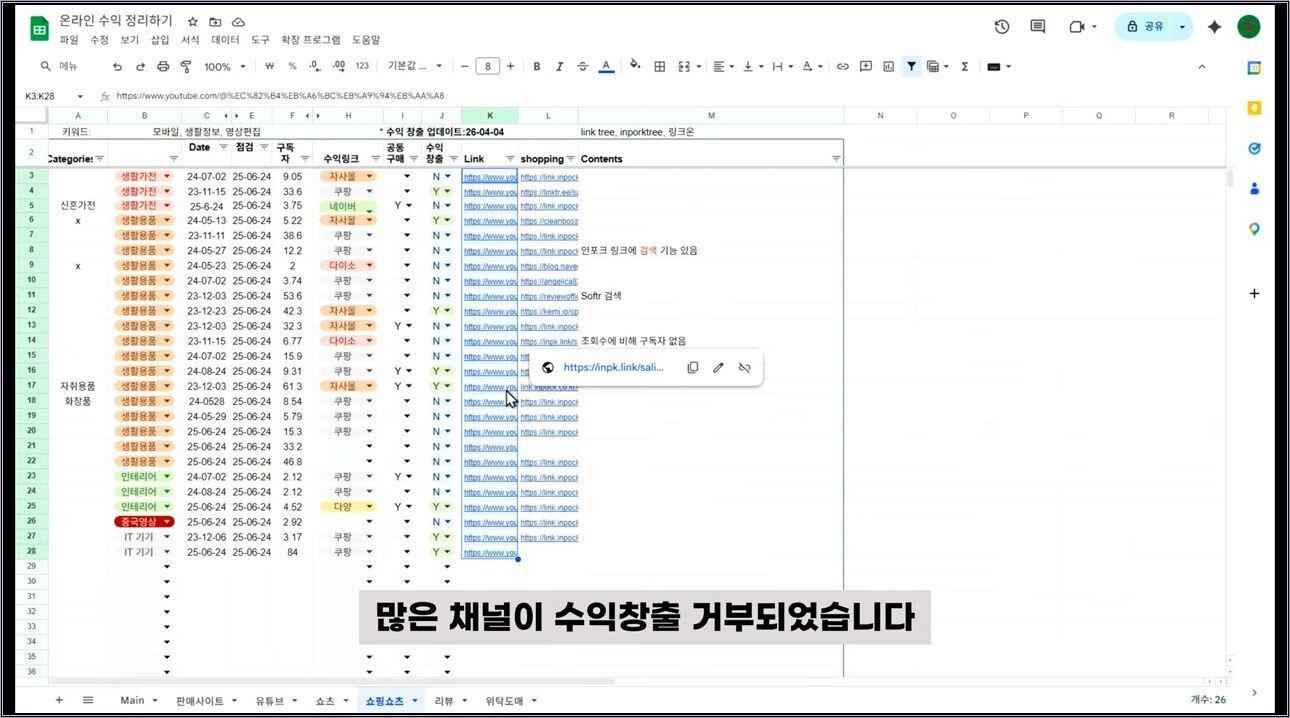Open row 3 생활가전 category dropdown

[167, 176]
